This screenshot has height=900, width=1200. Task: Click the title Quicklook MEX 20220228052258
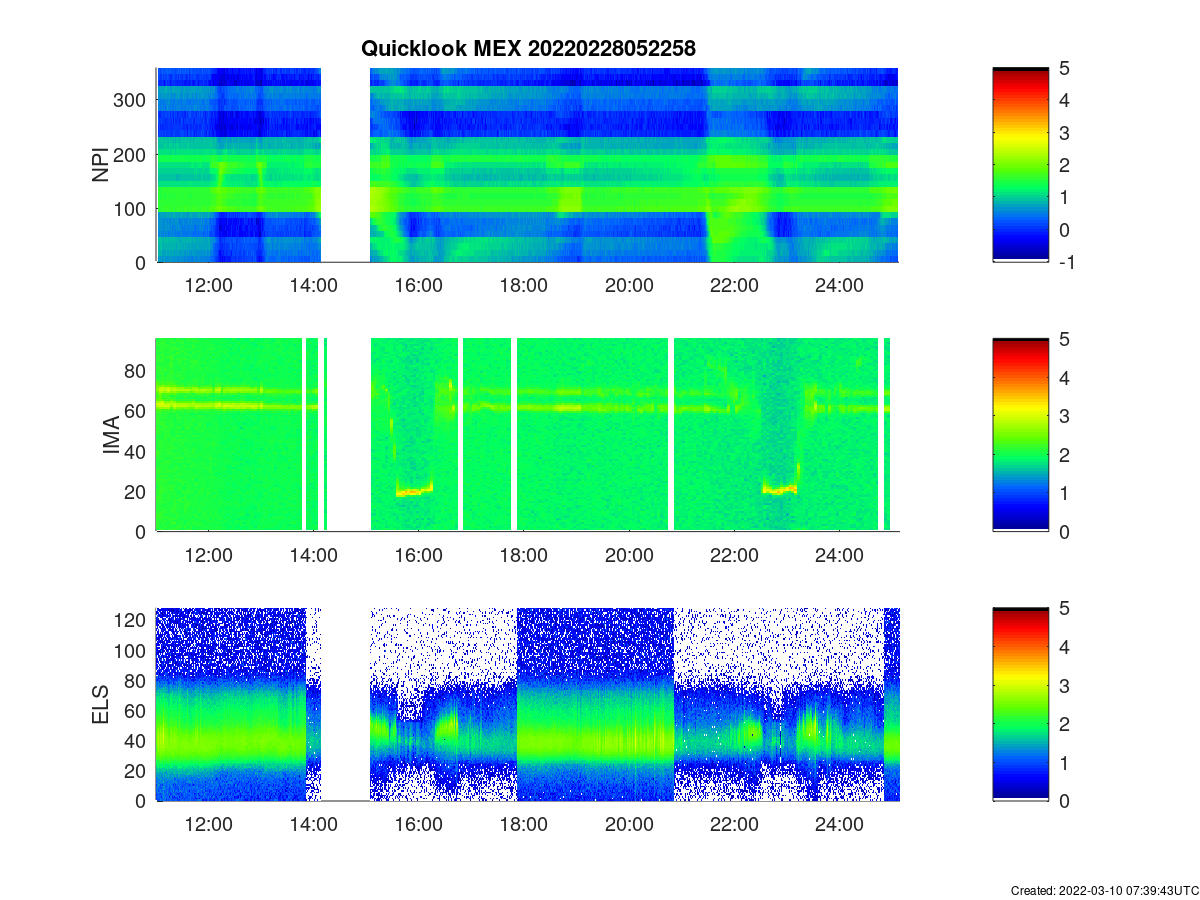point(528,48)
